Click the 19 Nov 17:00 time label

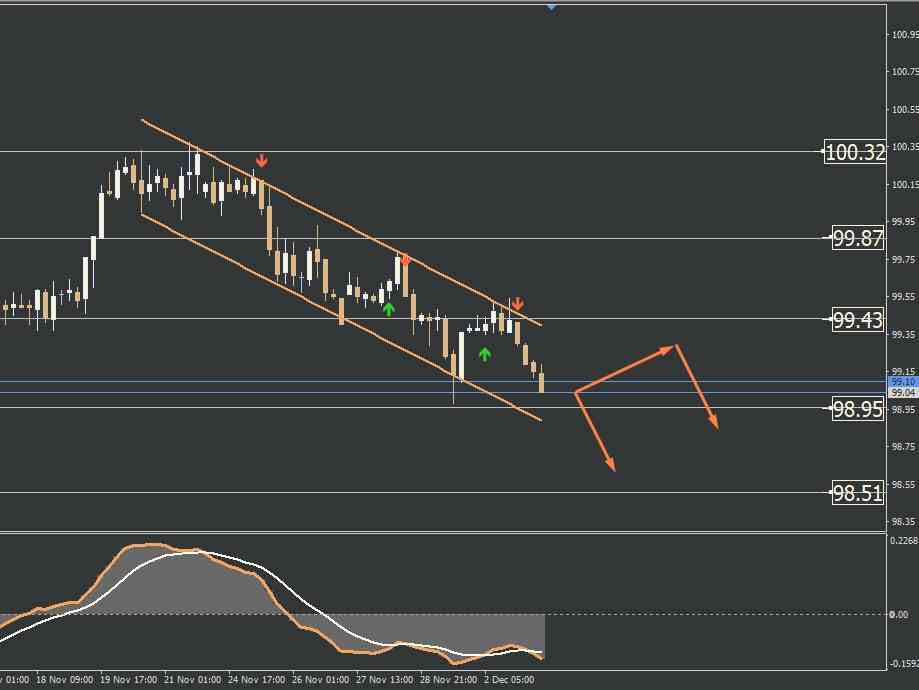(x=128, y=680)
